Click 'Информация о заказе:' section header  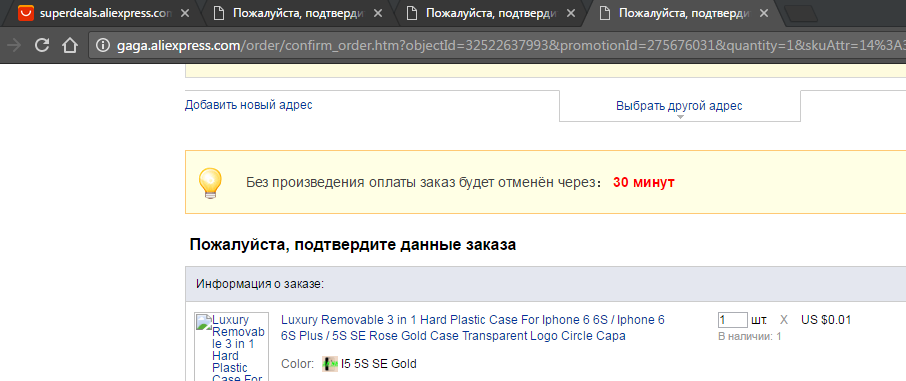click(x=259, y=284)
